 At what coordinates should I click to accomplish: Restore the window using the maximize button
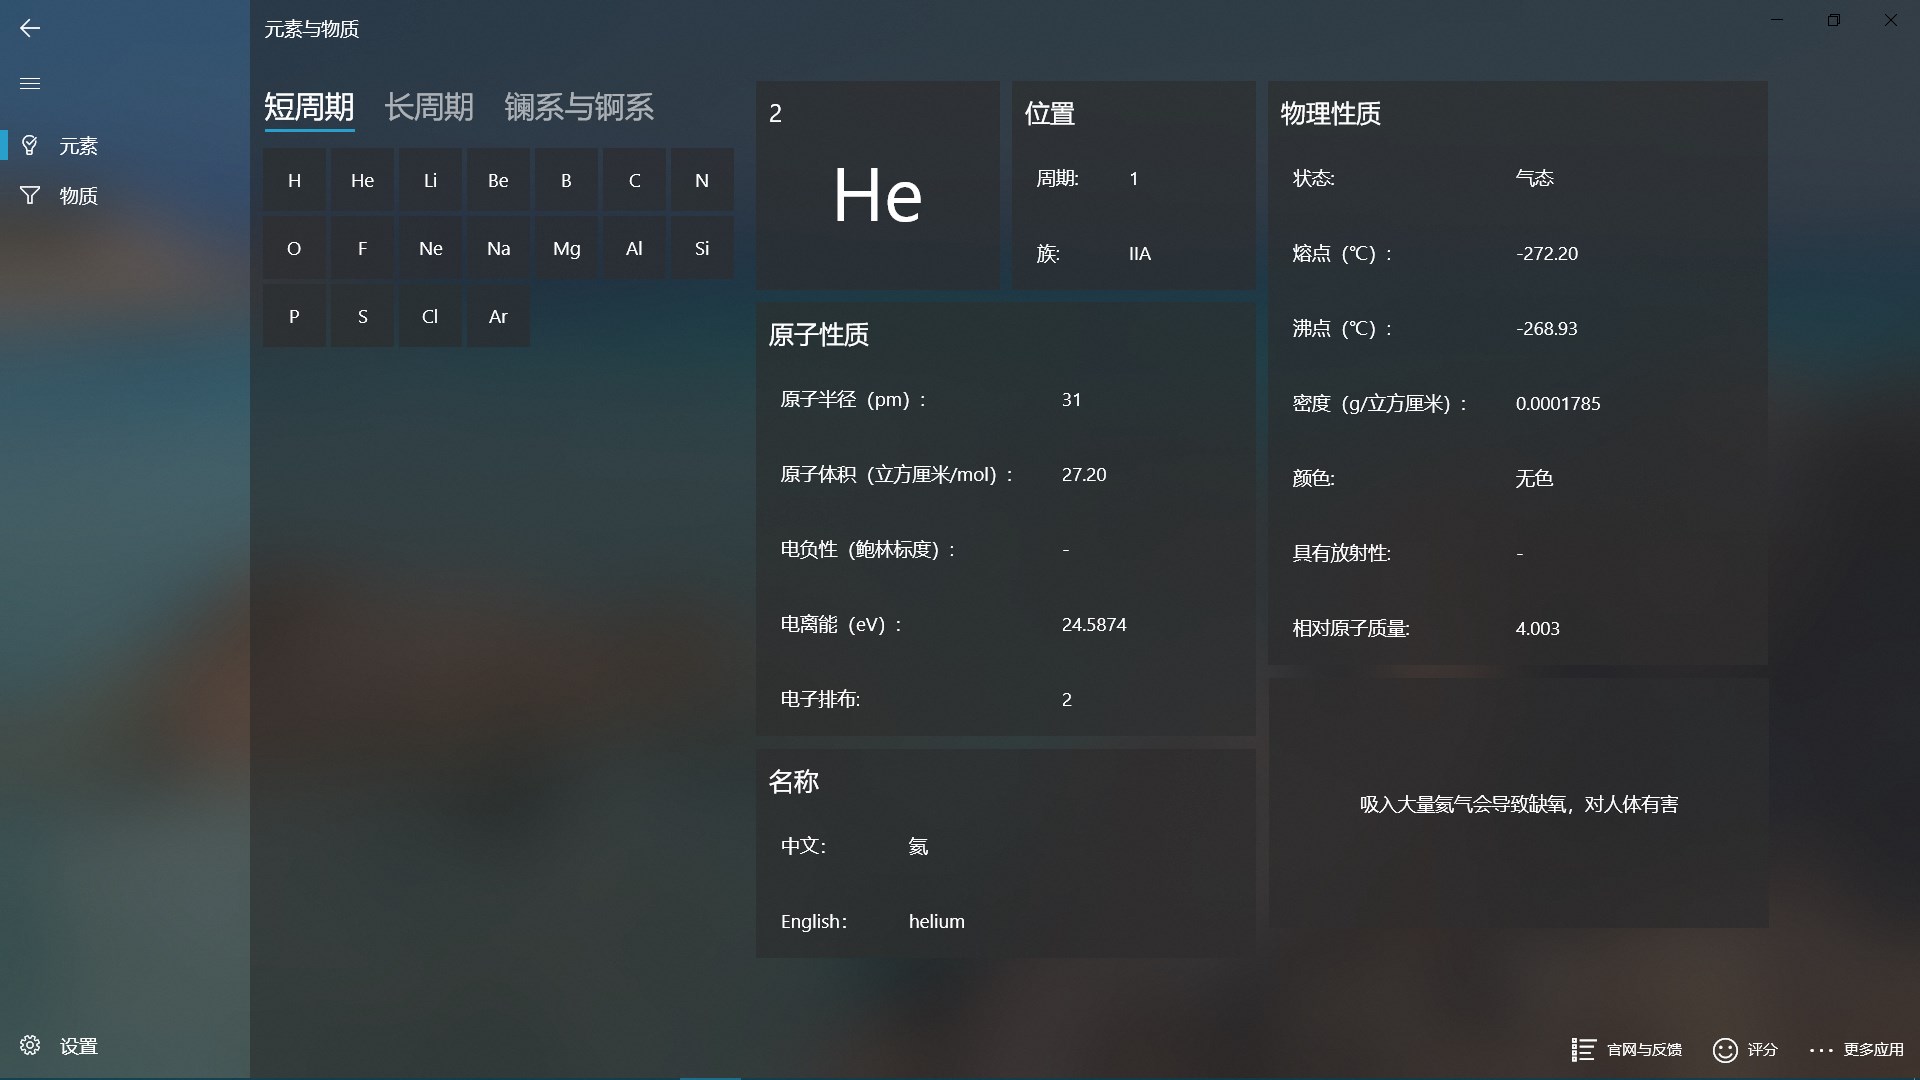pos(1833,20)
